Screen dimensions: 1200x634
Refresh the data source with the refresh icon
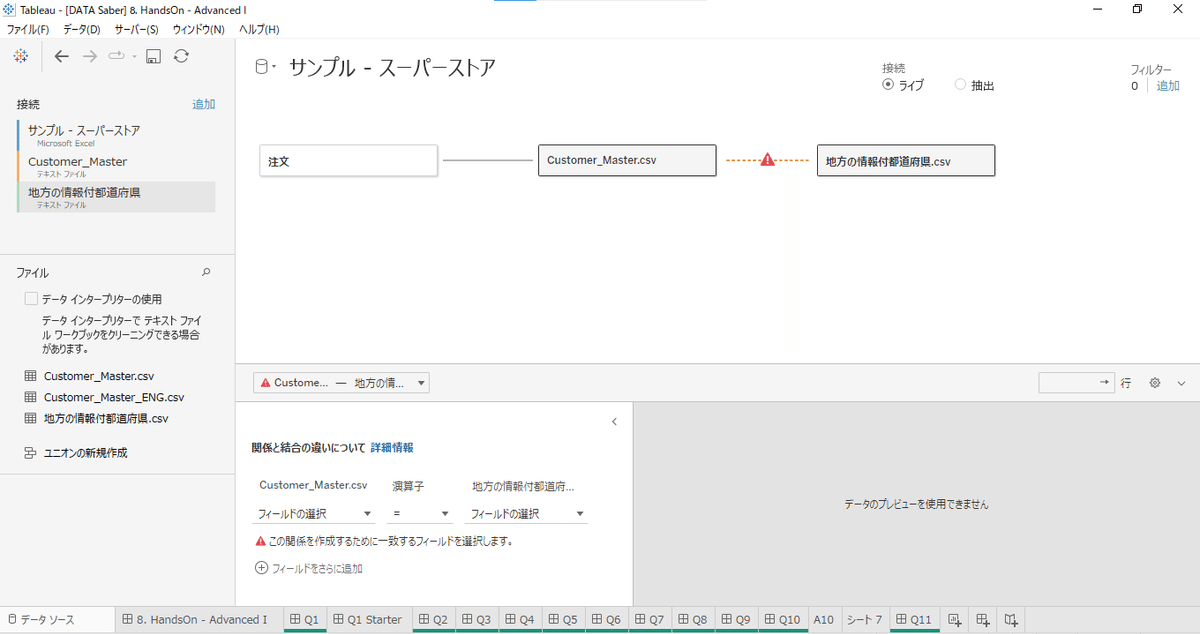[181, 56]
